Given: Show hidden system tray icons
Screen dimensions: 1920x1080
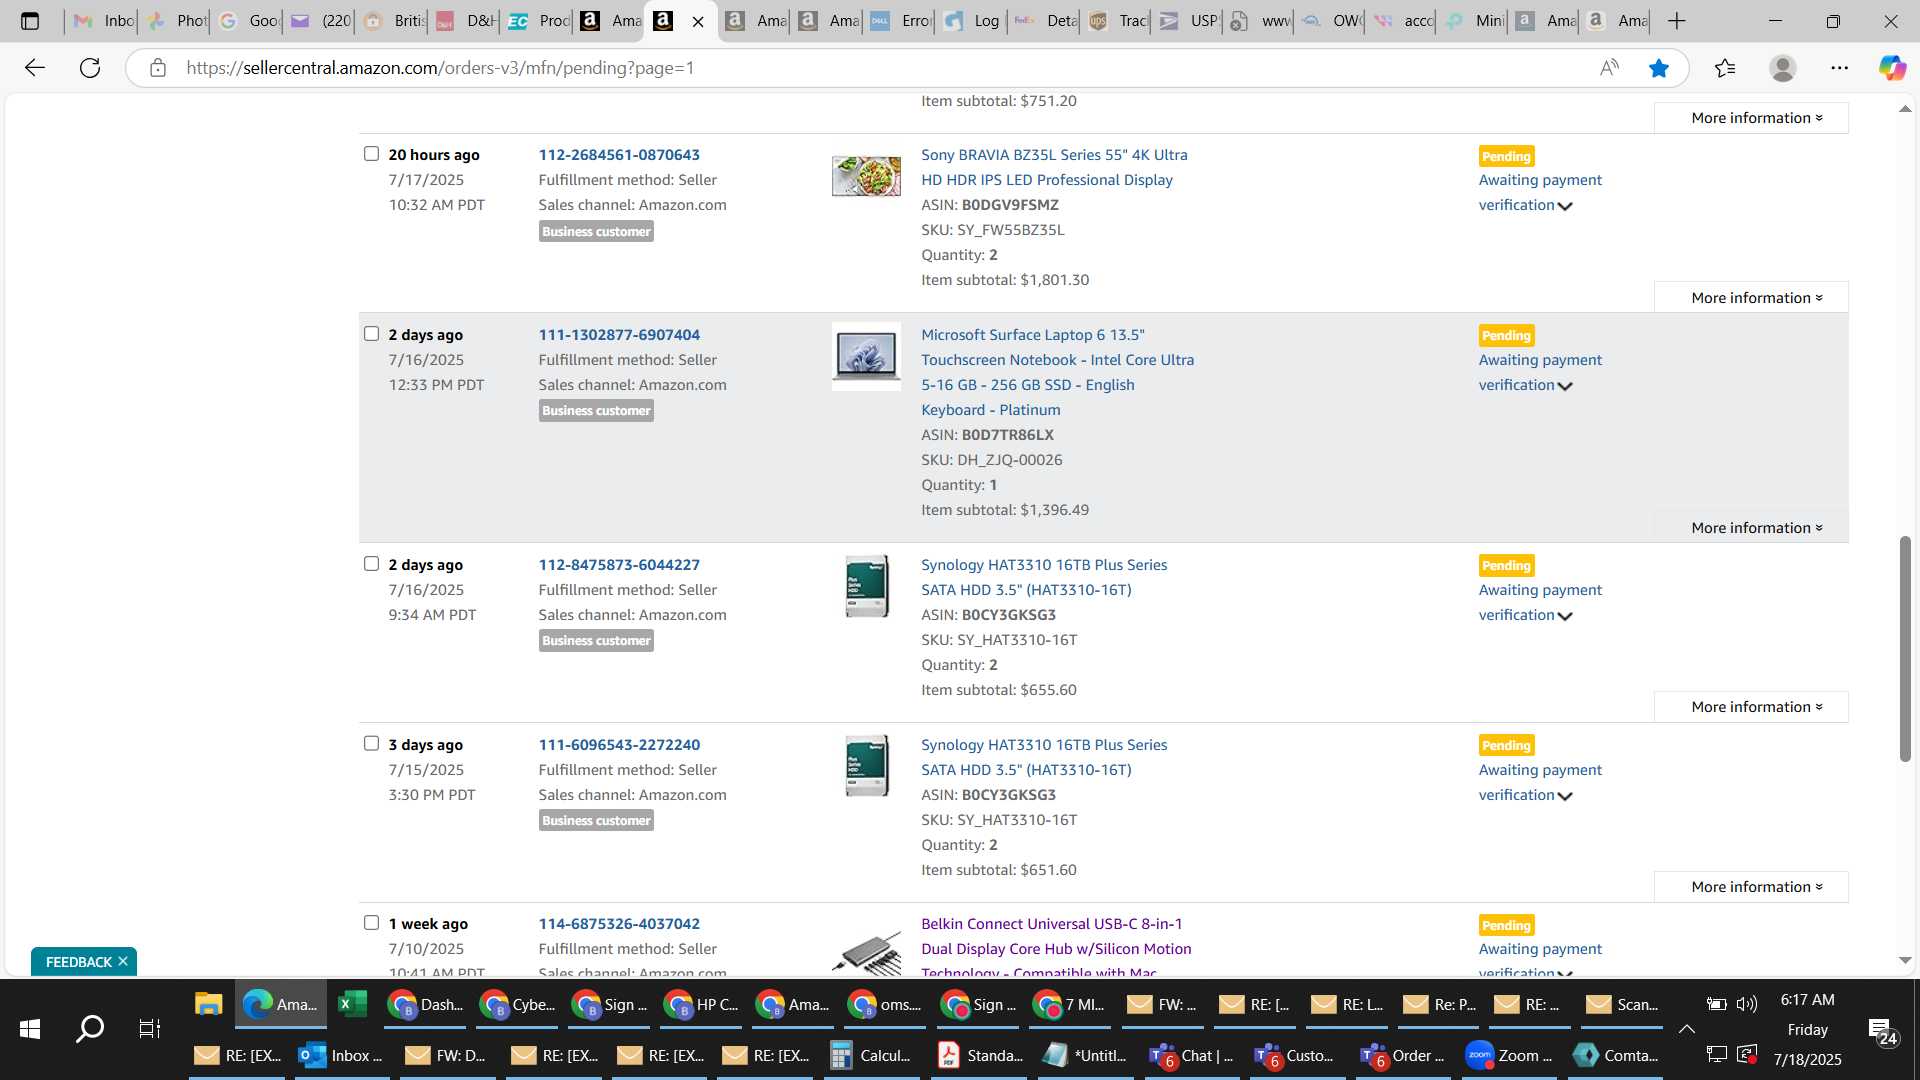Looking at the screenshot, I should tap(1686, 1028).
